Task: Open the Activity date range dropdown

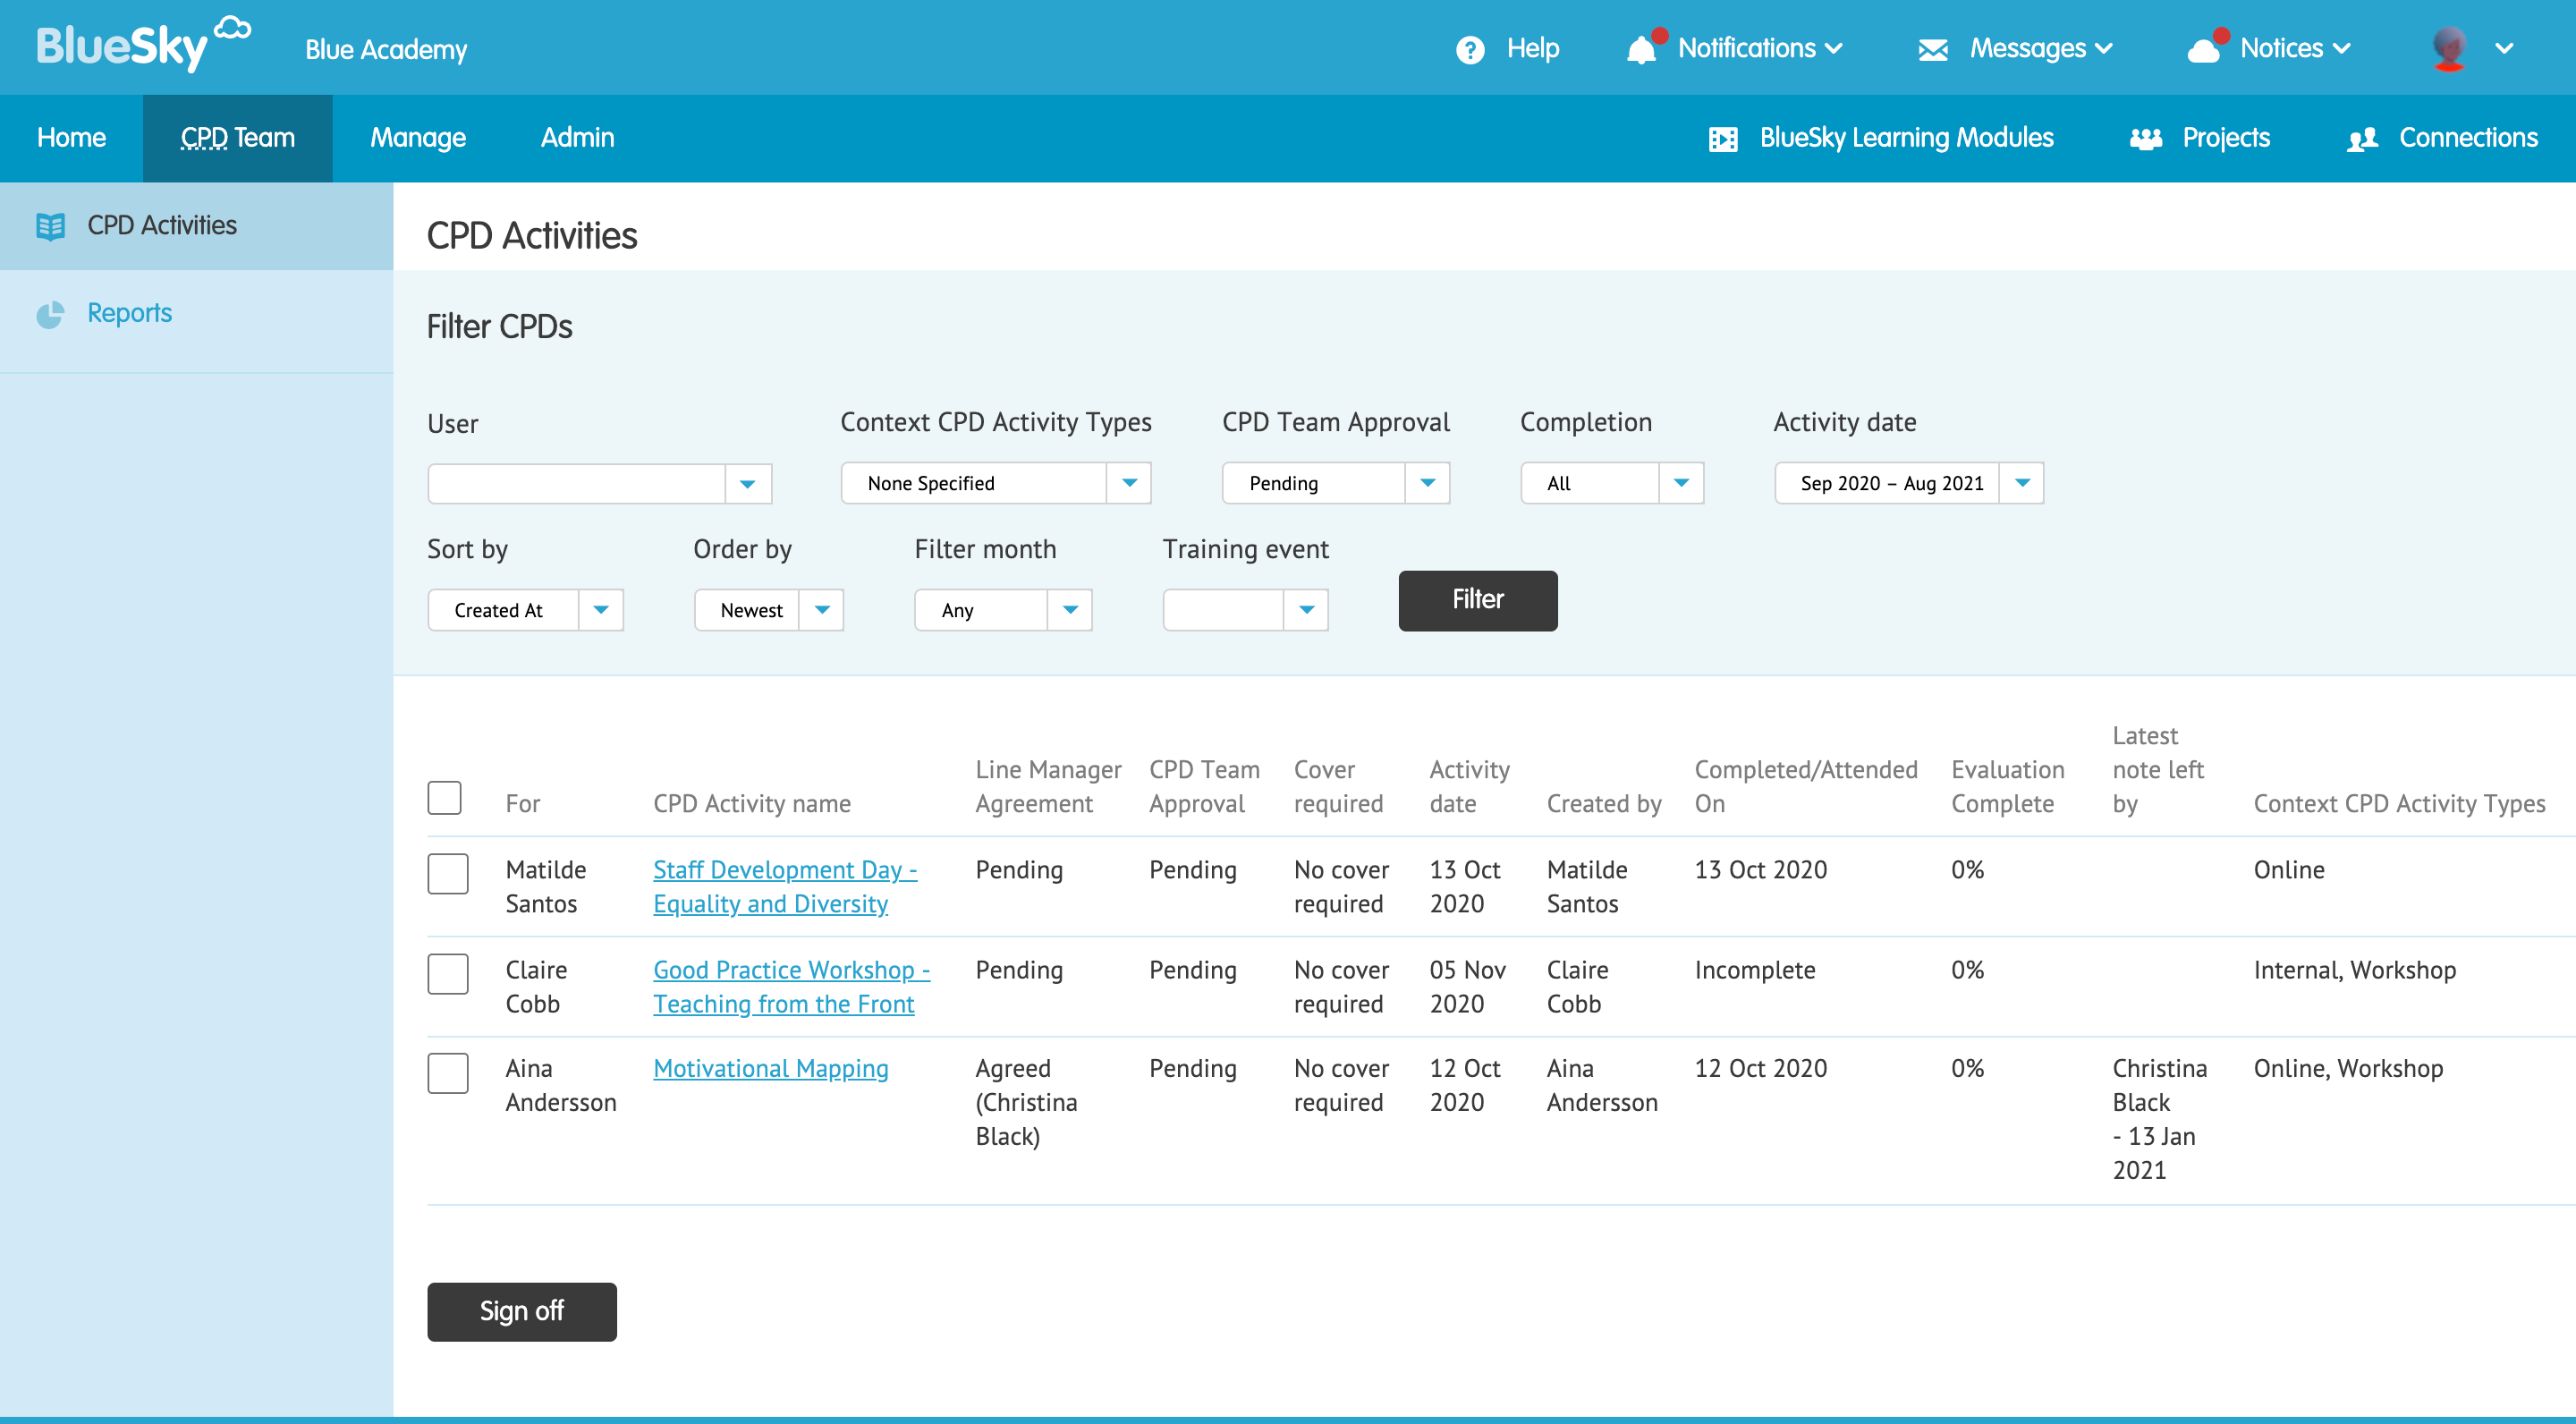Action: tap(1909, 483)
